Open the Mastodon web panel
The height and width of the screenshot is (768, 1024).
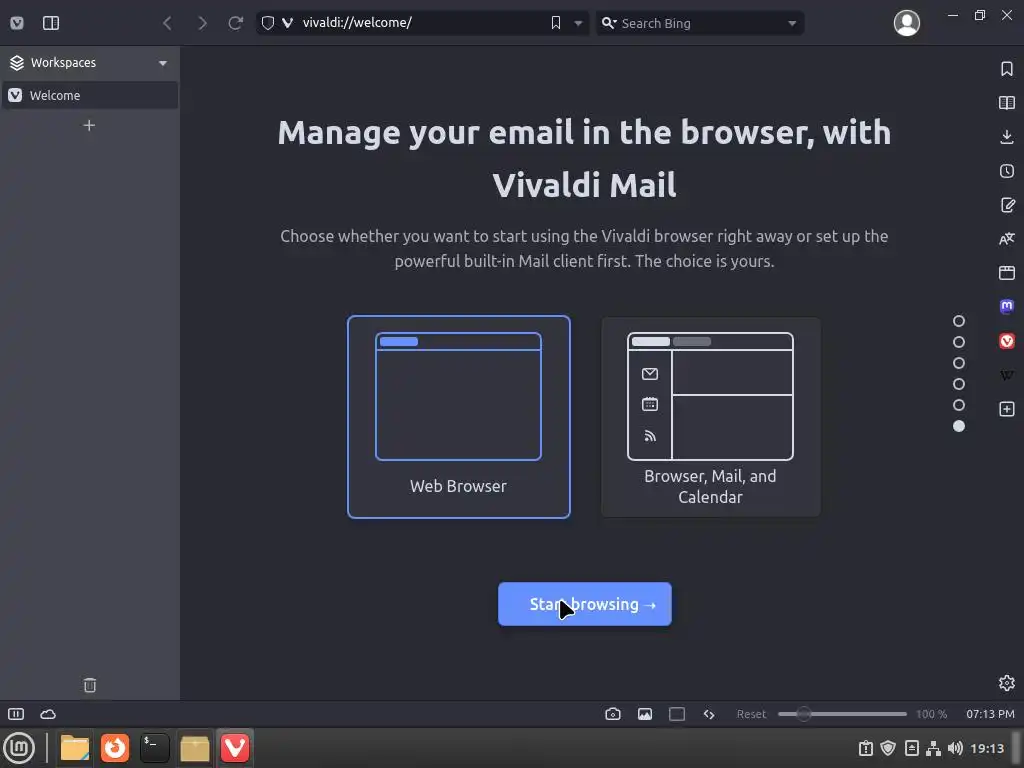(x=1006, y=306)
